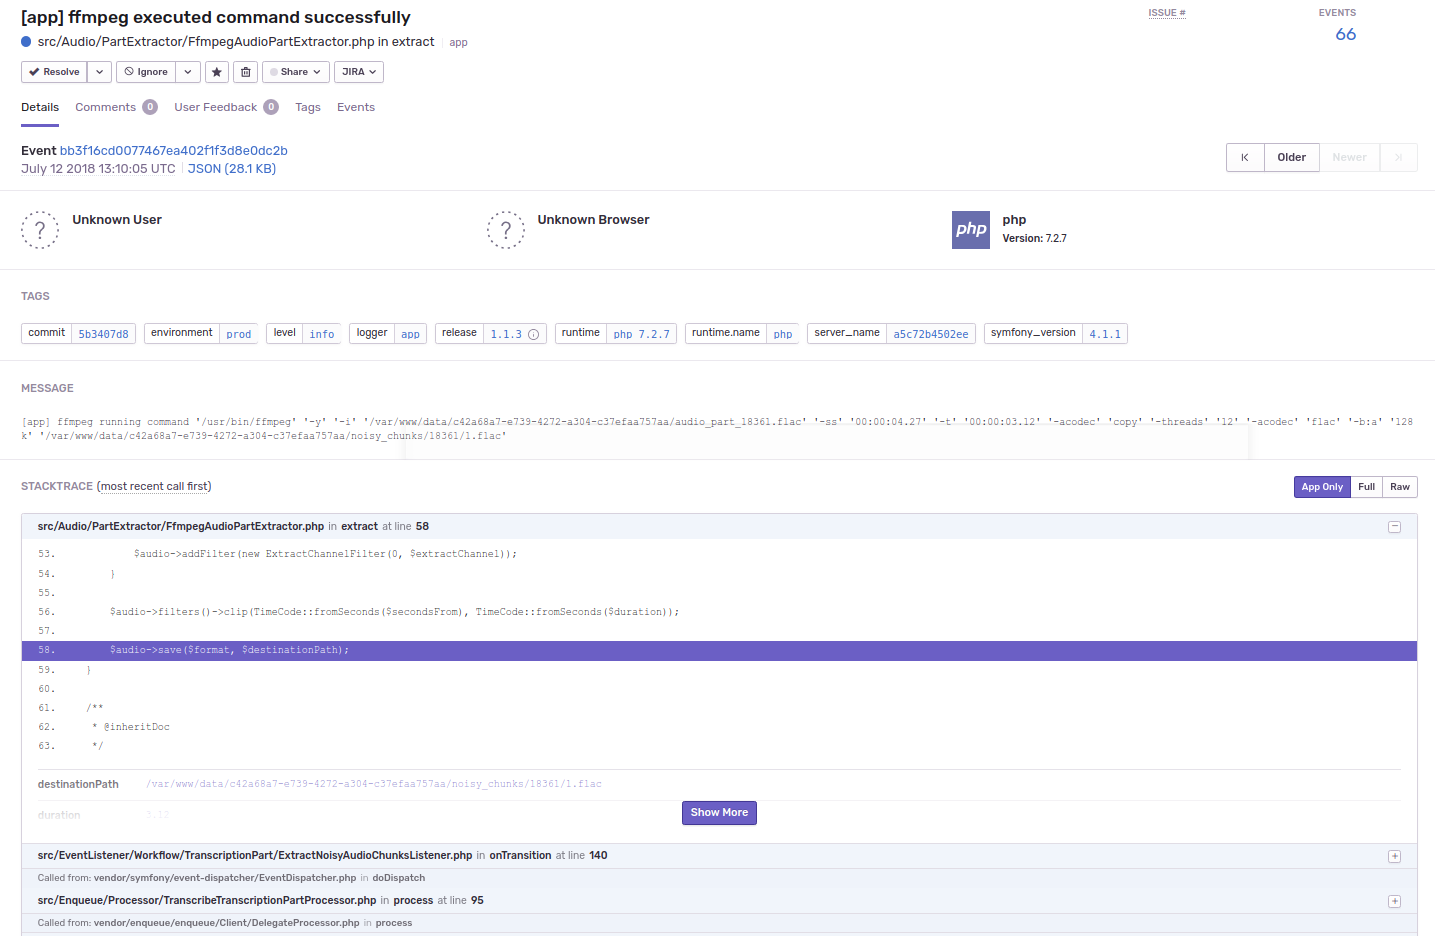Open the Resolve dropdown arrow
The height and width of the screenshot is (936, 1435).
99,72
